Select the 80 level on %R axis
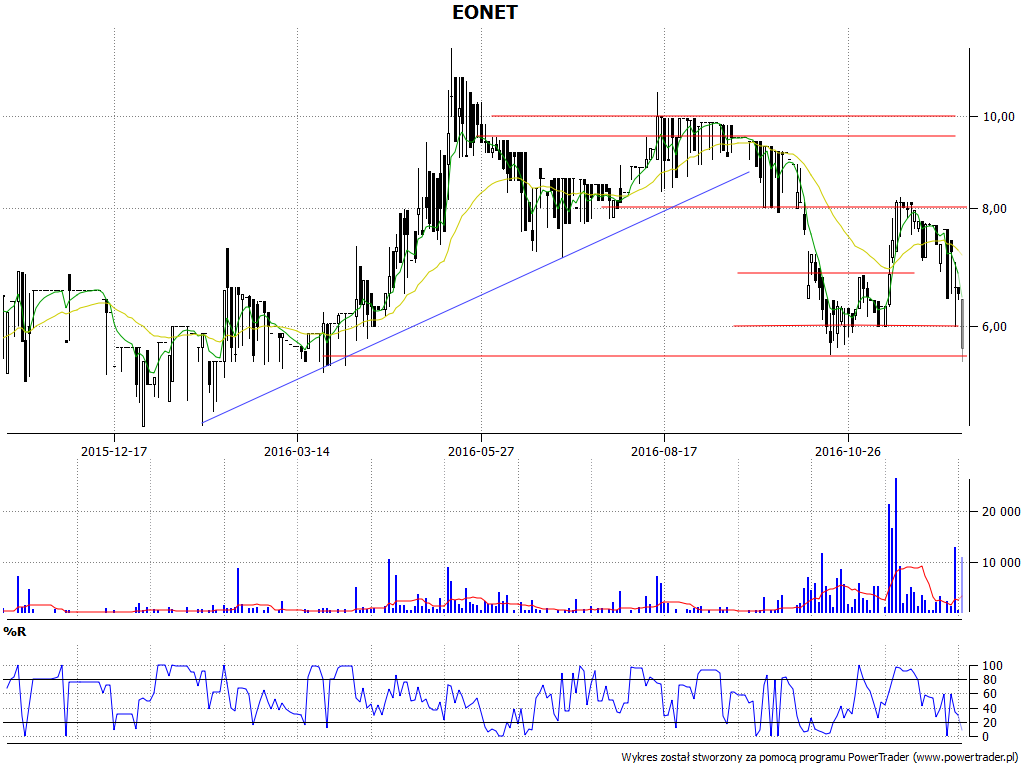 coord(988,681)
